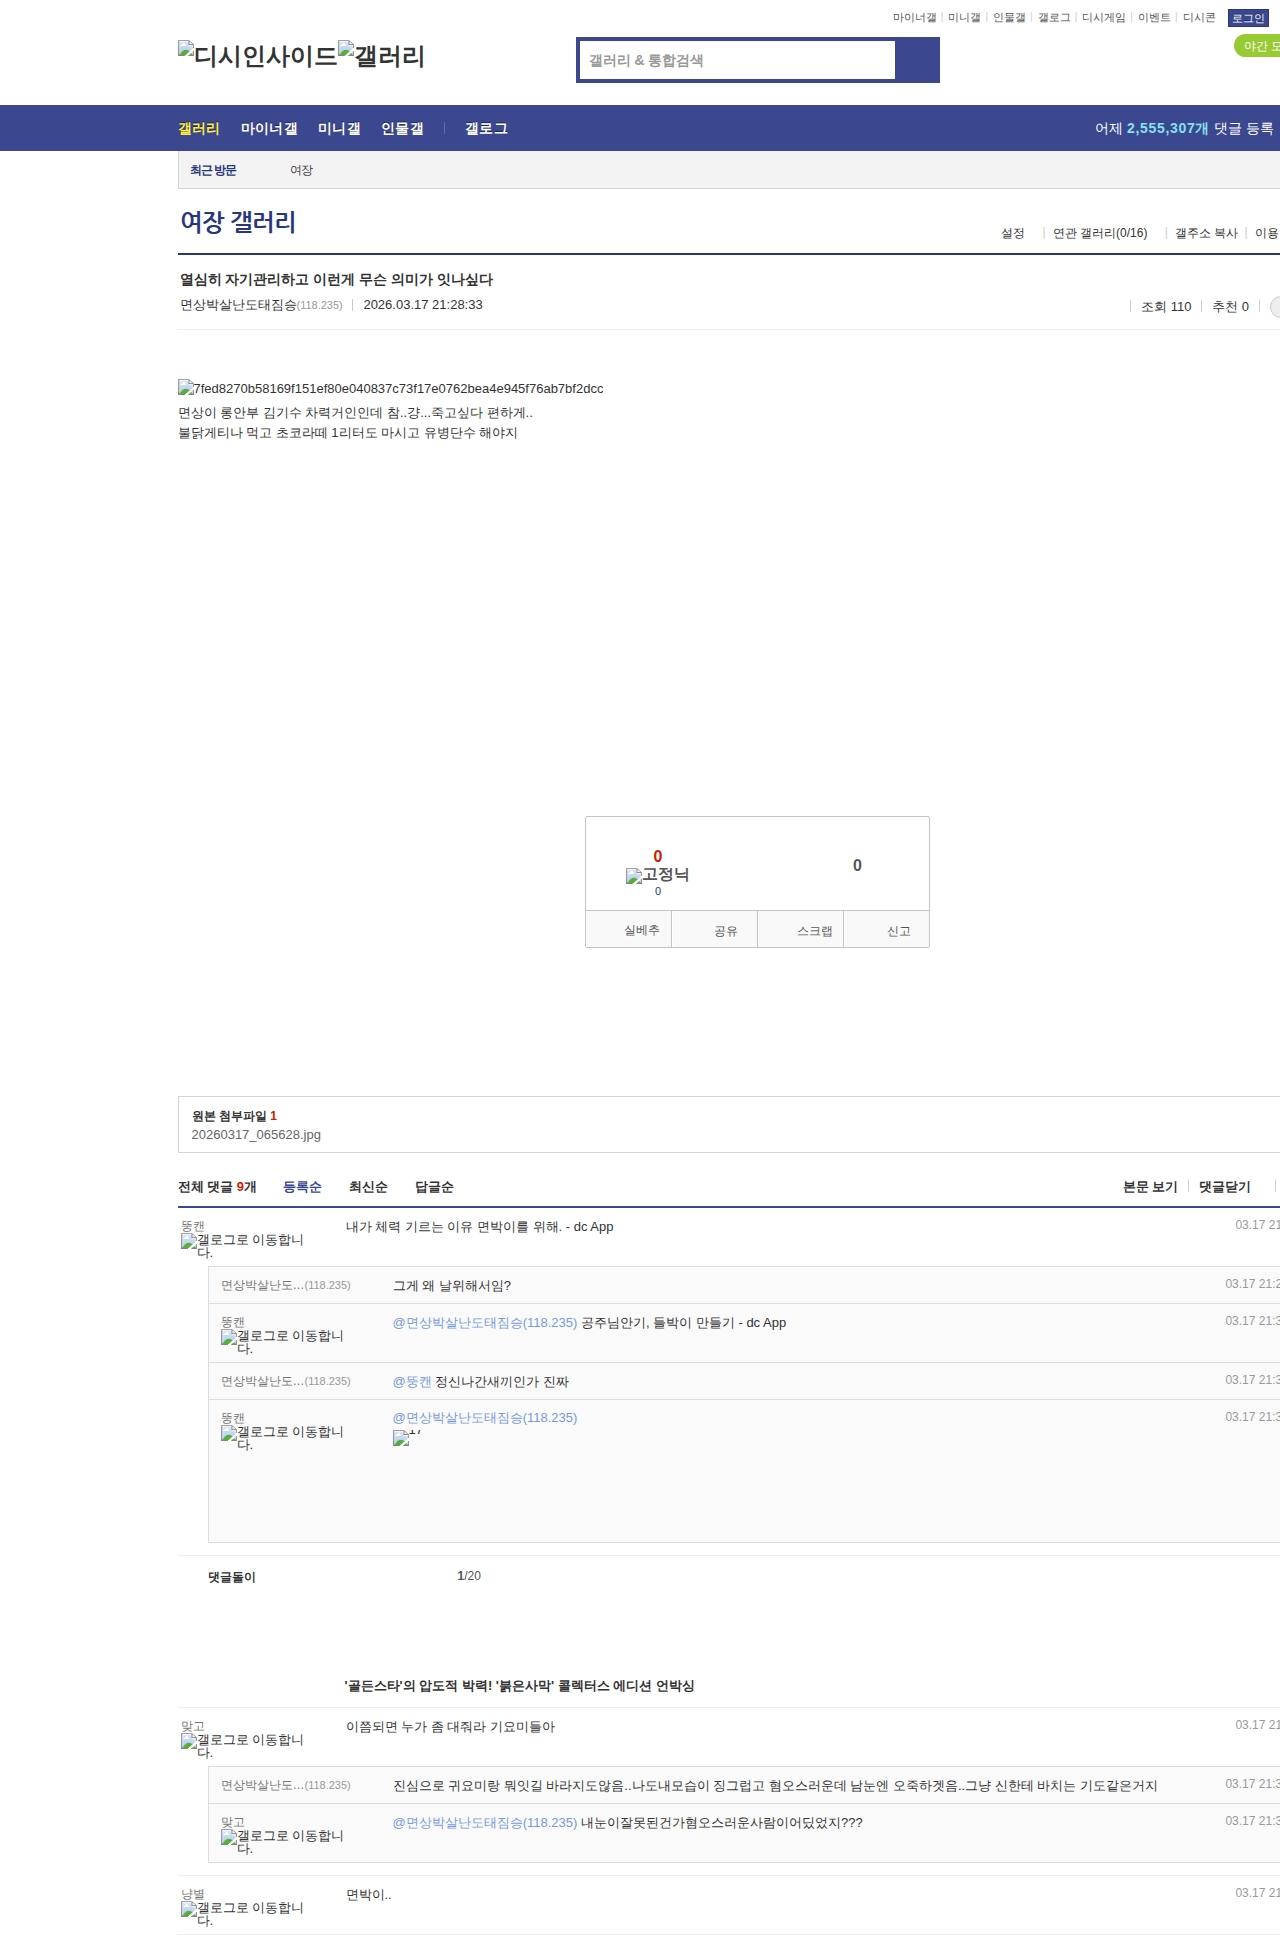Screen dimensions: 1280x1960
Task: Click the 스크랩 scrap button
Action: [801, 929]
